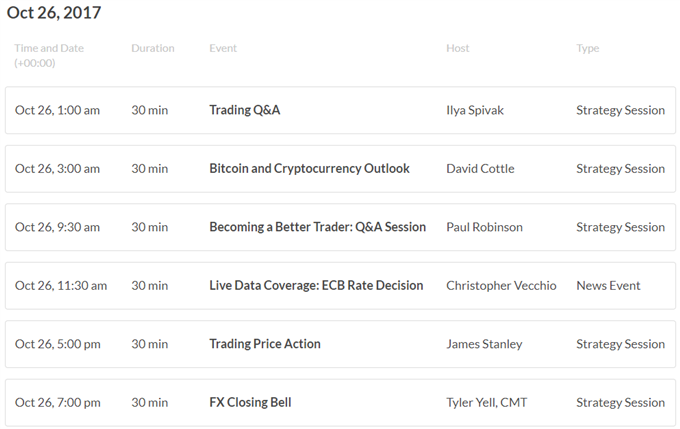Screen dimensions: 680x429
Task: Click the Duration column header
Action: [153, 48]
